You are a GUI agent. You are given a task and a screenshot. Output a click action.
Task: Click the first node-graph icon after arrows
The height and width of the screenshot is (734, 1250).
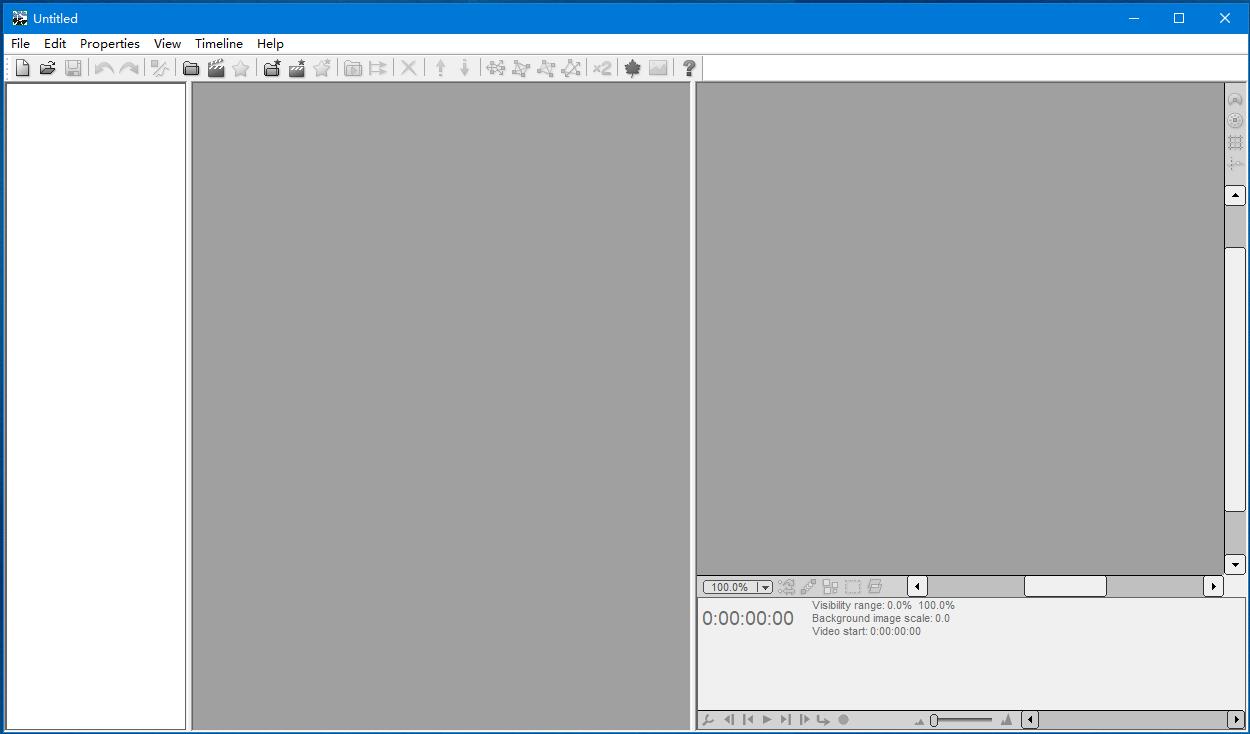pos(496,68)
